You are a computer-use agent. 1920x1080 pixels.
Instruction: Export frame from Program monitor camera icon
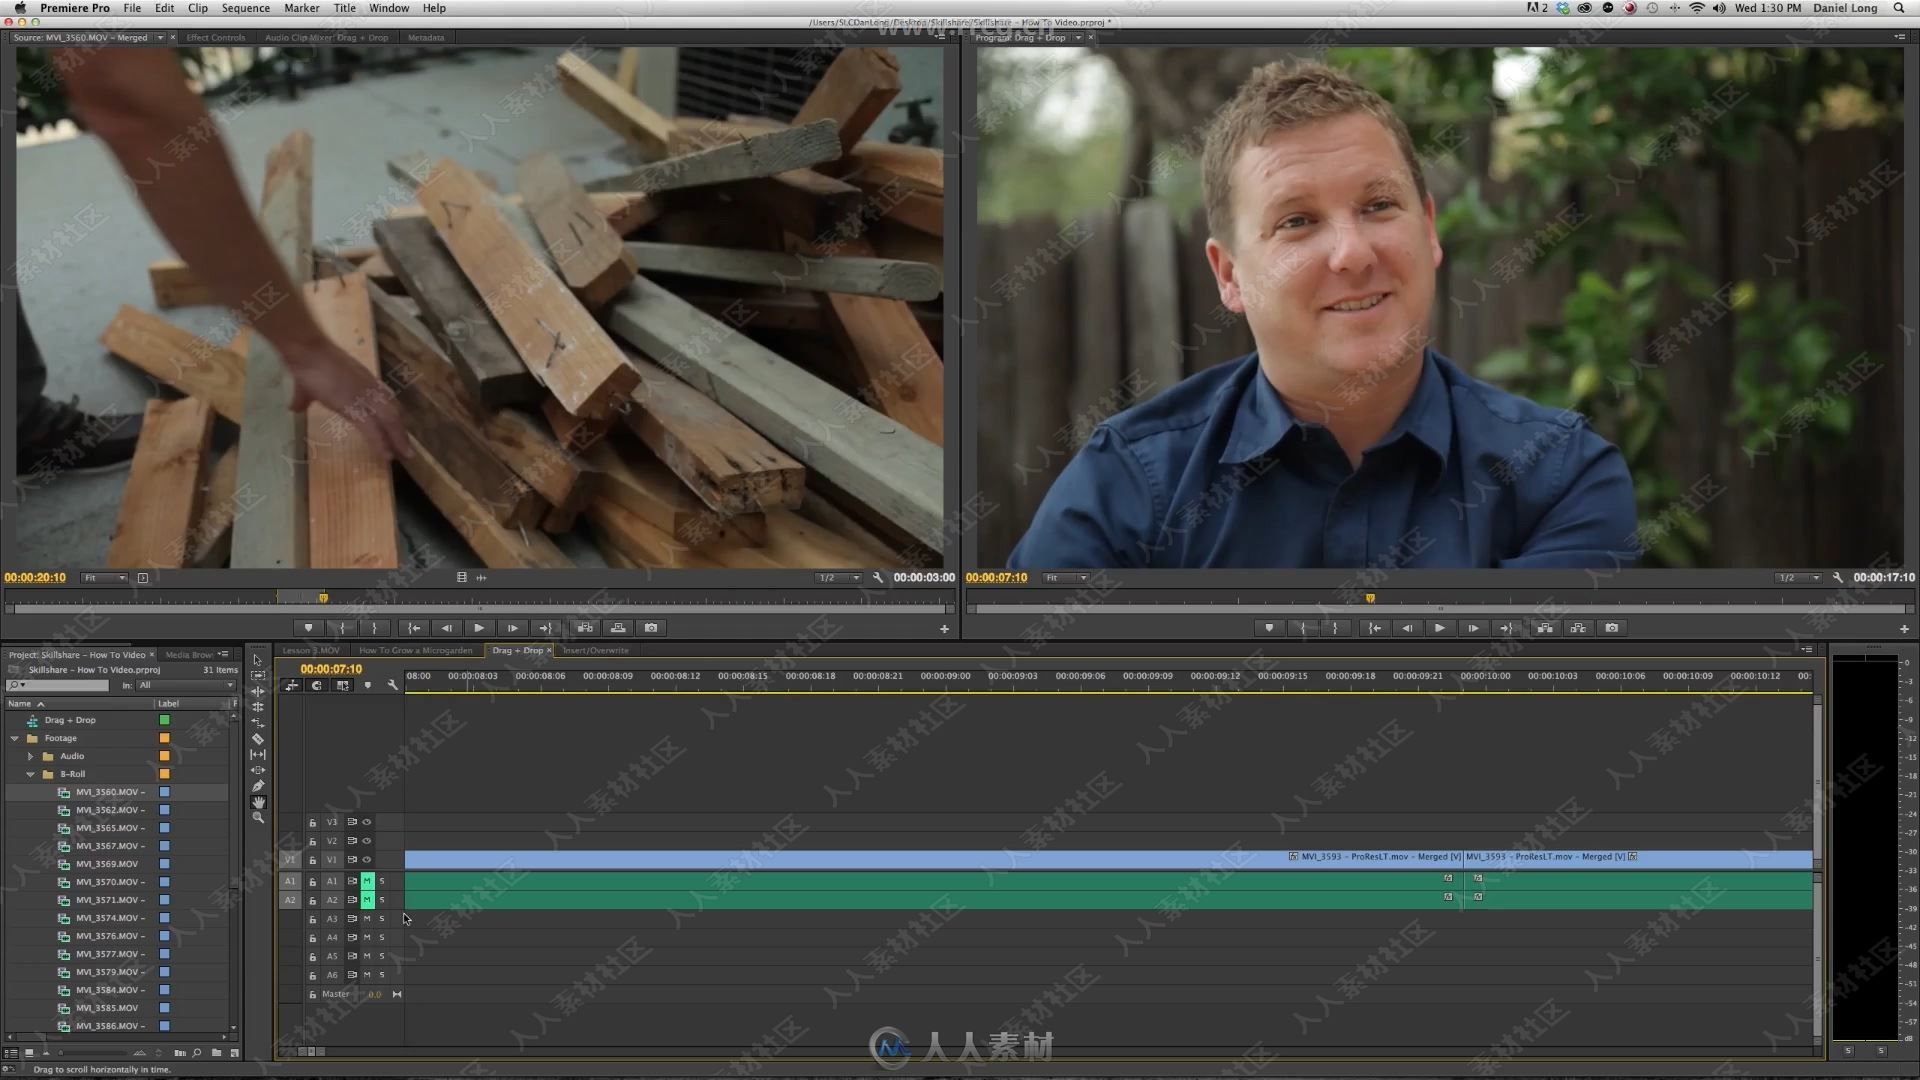click(x=1611, y=628)
